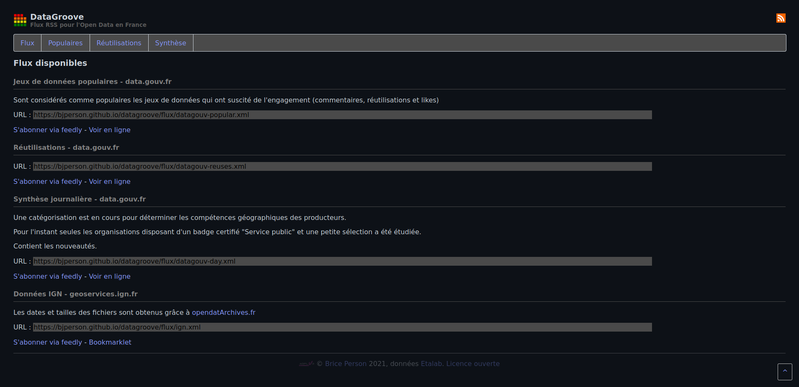The height and width of the screenshot is (387, 799).
Task: Go to the Réutilisations tab
Action: coord(119,43)
